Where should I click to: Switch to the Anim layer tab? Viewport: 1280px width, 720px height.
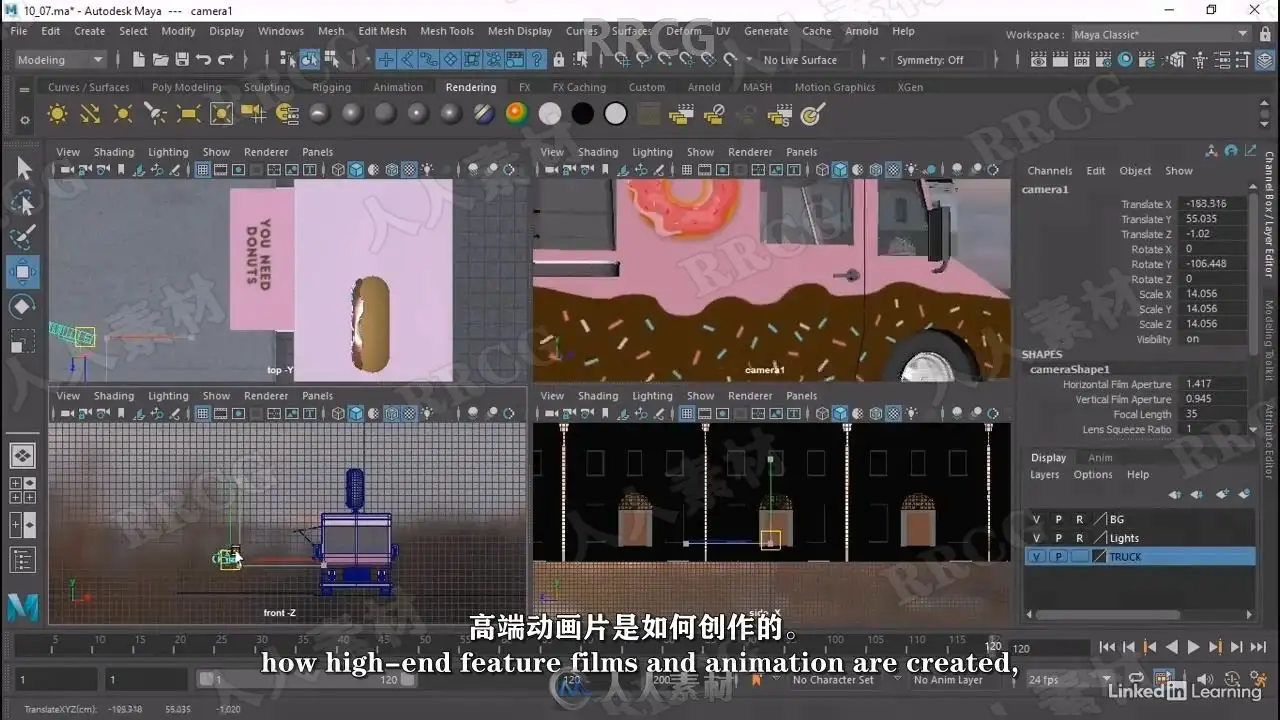(x=1100, y=457)
